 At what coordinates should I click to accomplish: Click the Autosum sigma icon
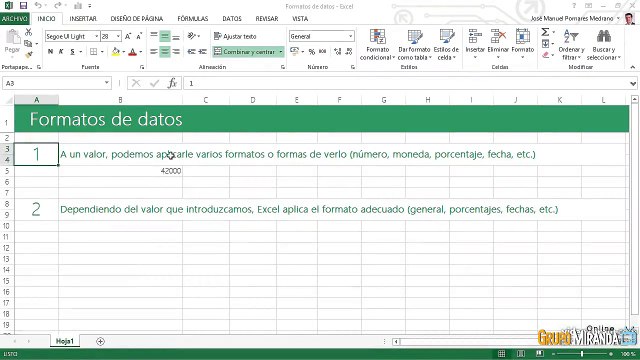coord(545,32)
